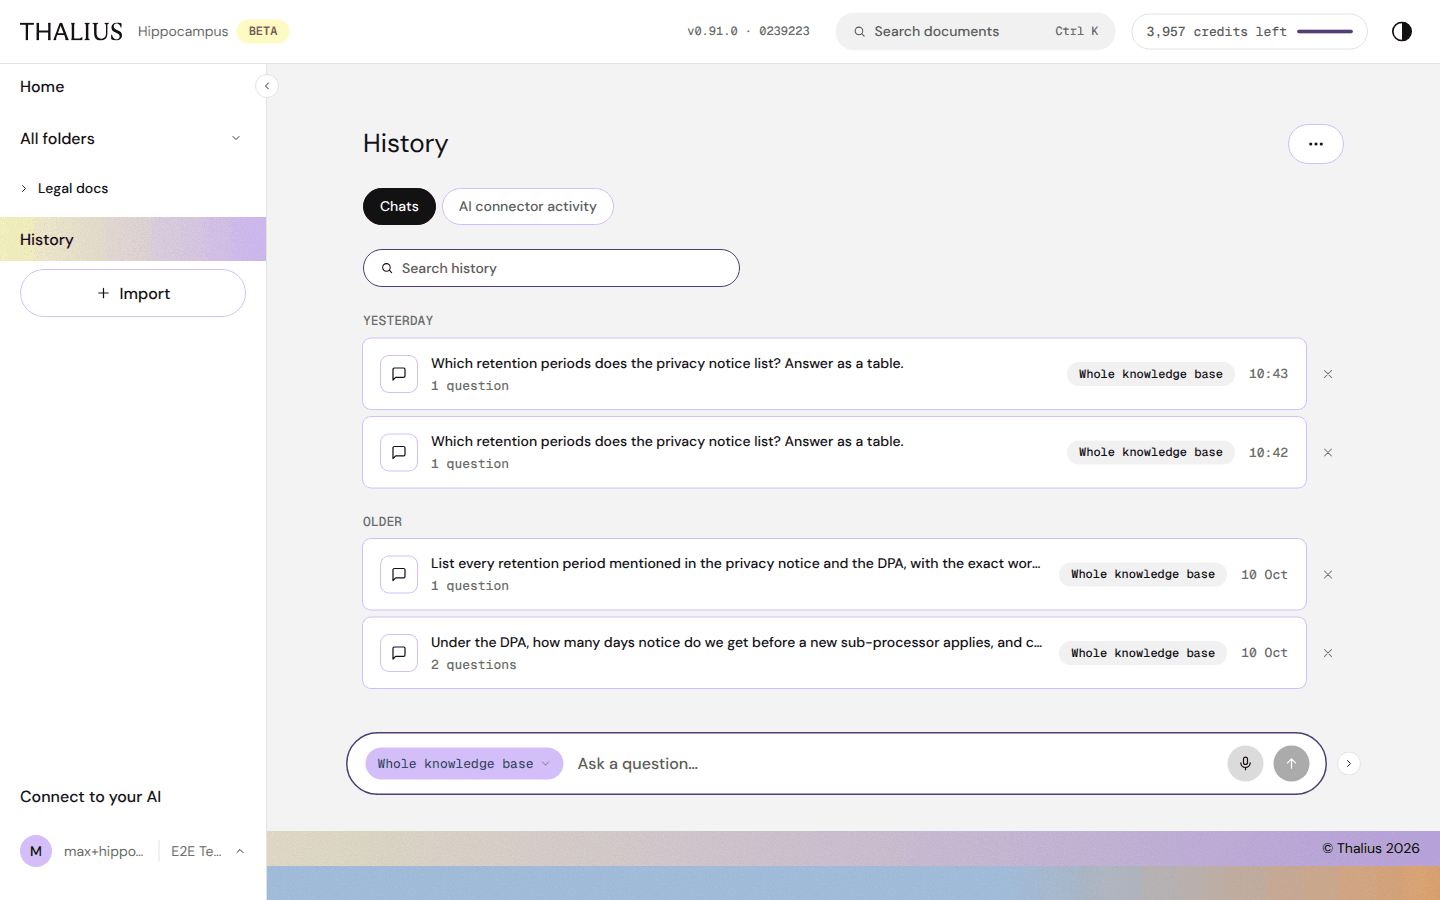This screenshot has height=900, width=1440.
Task: Click the magnifier icon in Search history
Action: tap(387, 268)
